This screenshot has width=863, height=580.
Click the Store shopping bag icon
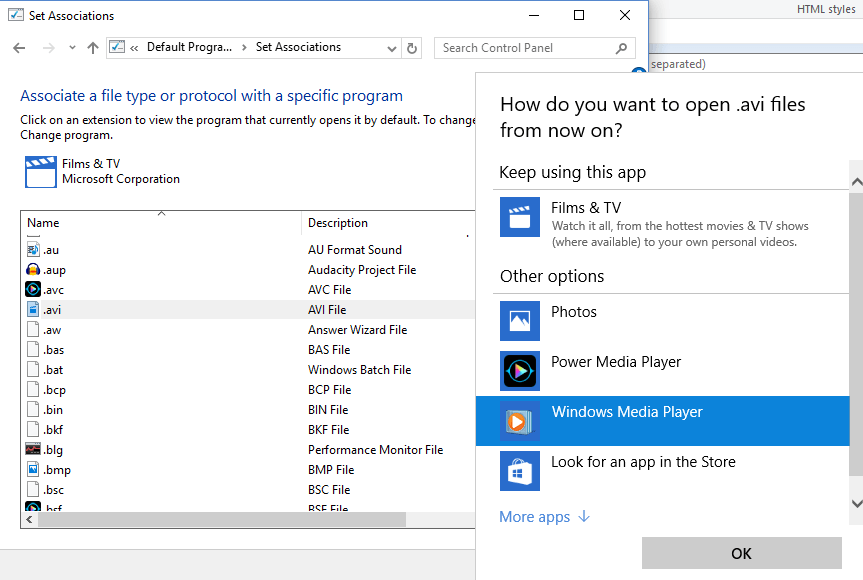pos(520,471)
